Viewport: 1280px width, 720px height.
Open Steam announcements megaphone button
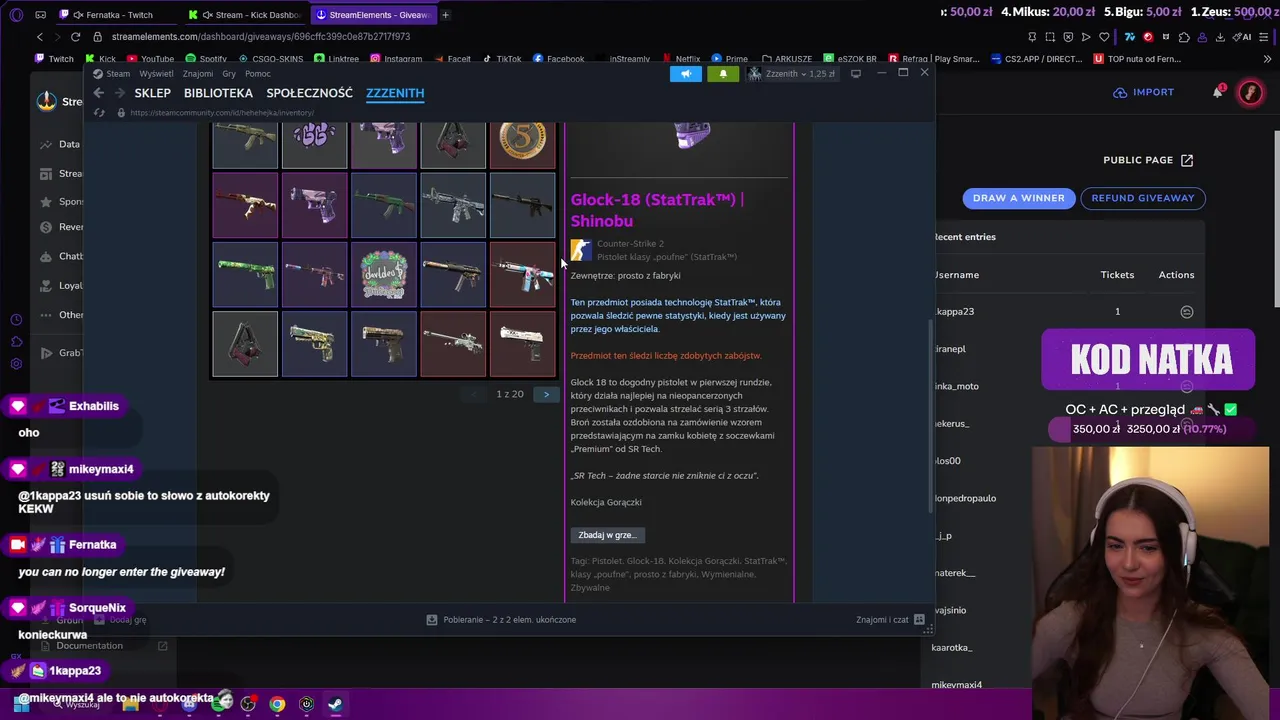tap(686, 74)
